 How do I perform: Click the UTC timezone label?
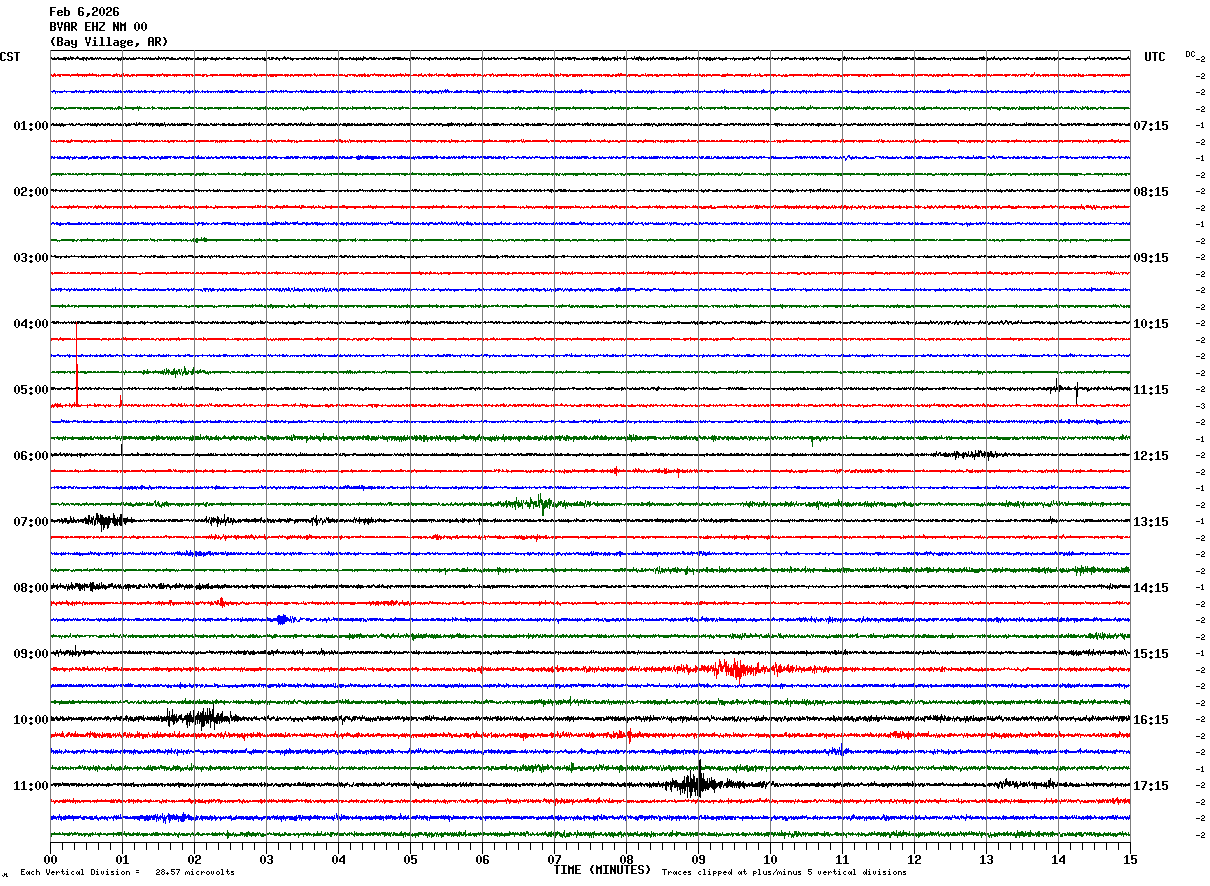[x=1155, y=57]
